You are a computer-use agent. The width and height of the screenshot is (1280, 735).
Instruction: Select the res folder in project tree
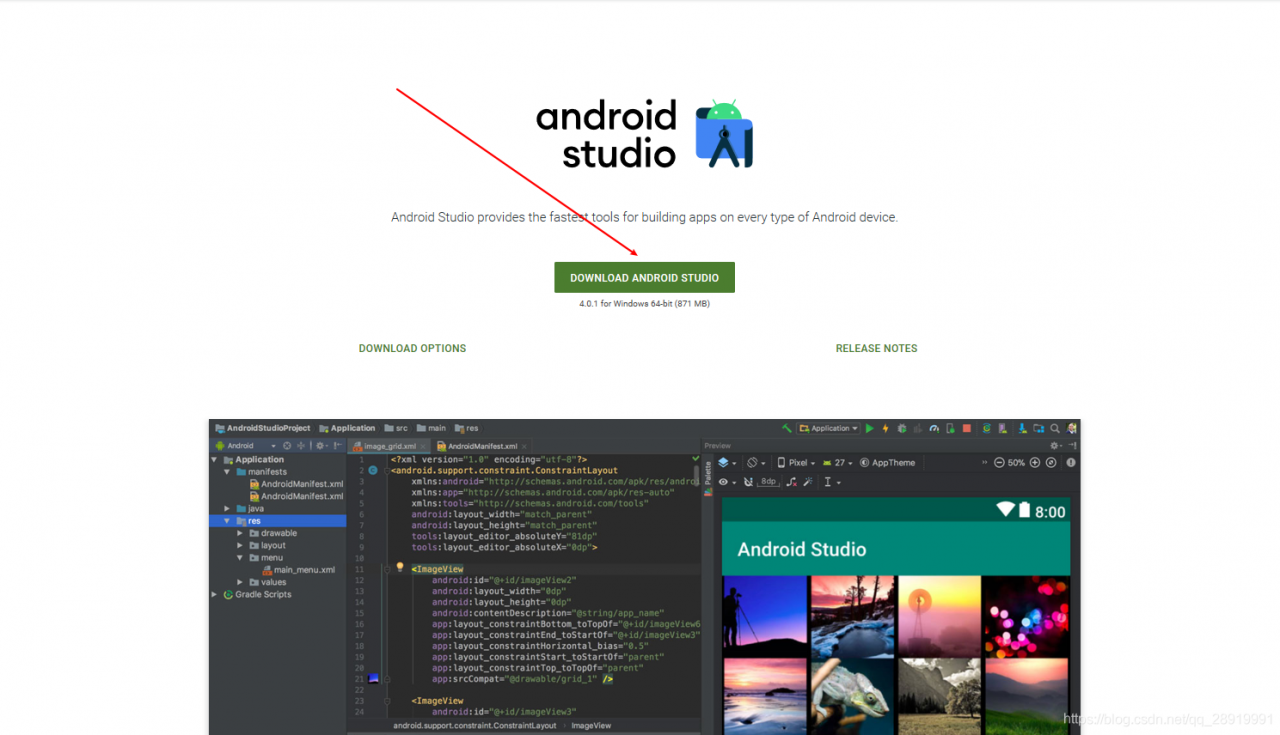coord(278,521)
